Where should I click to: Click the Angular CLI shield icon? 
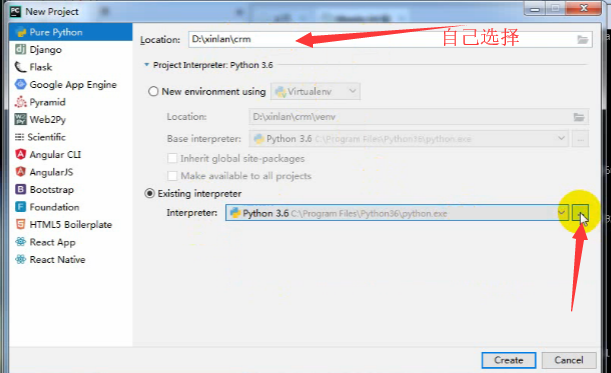[20, 154]
